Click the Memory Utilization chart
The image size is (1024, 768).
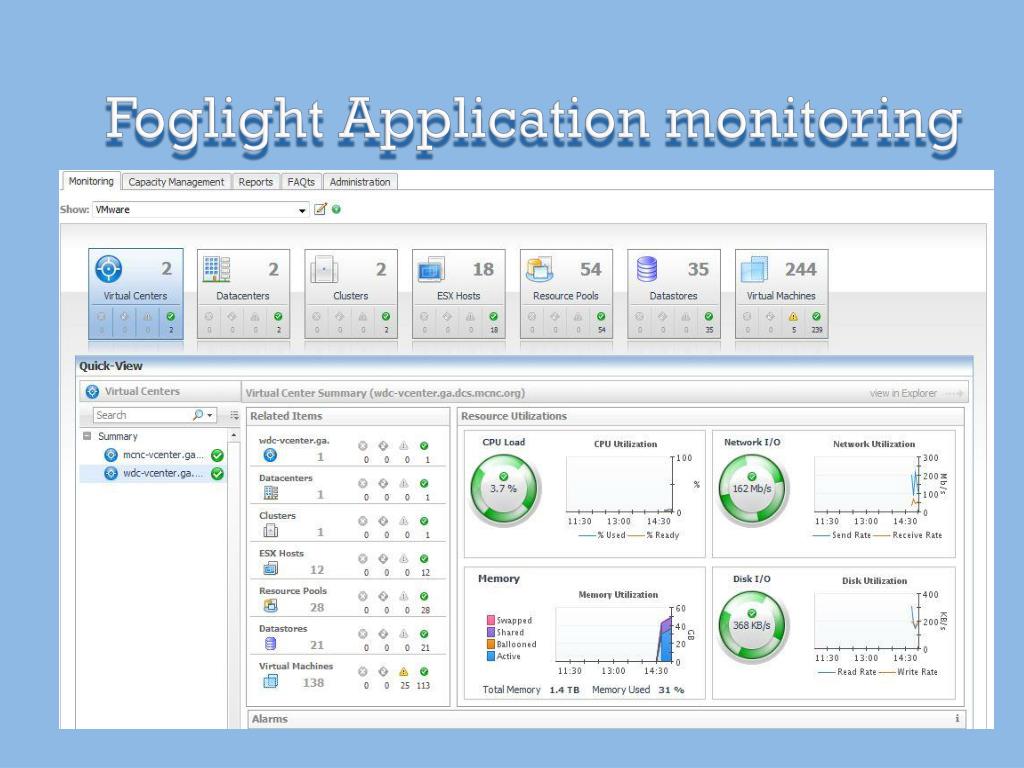coord(613,635)
